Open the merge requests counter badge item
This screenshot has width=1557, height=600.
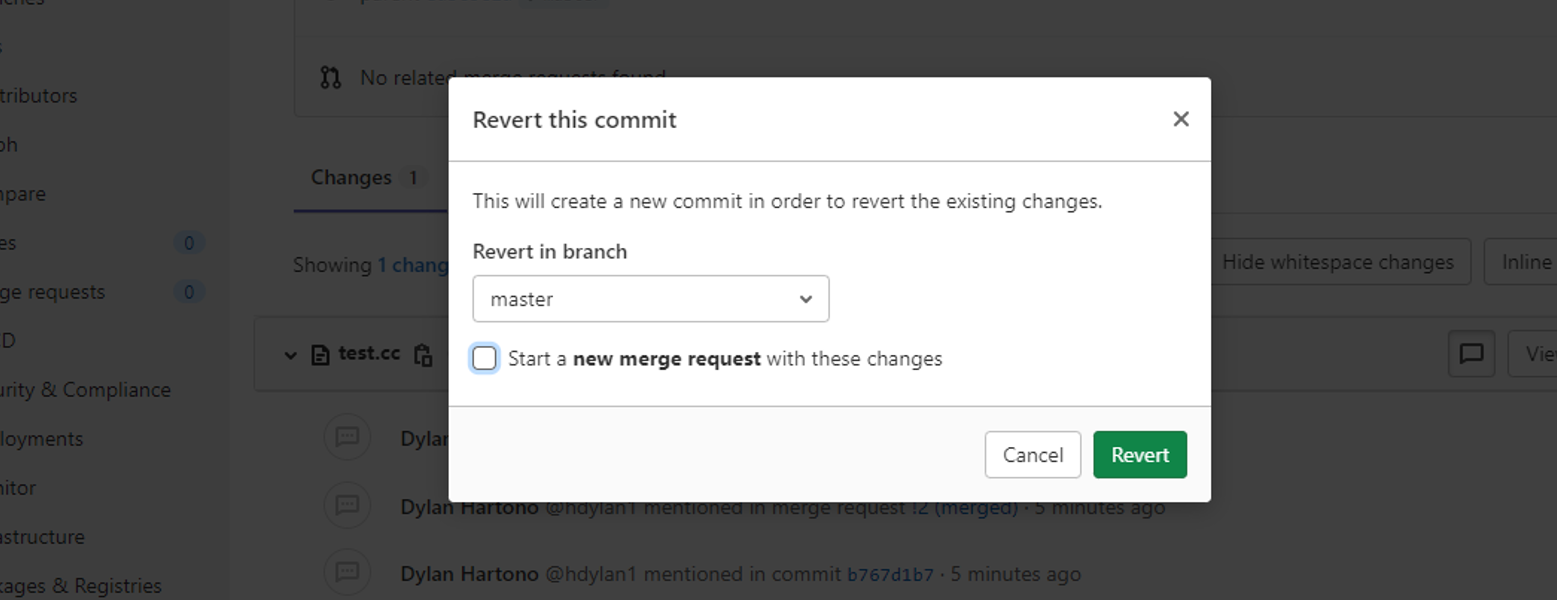point(188,292)
